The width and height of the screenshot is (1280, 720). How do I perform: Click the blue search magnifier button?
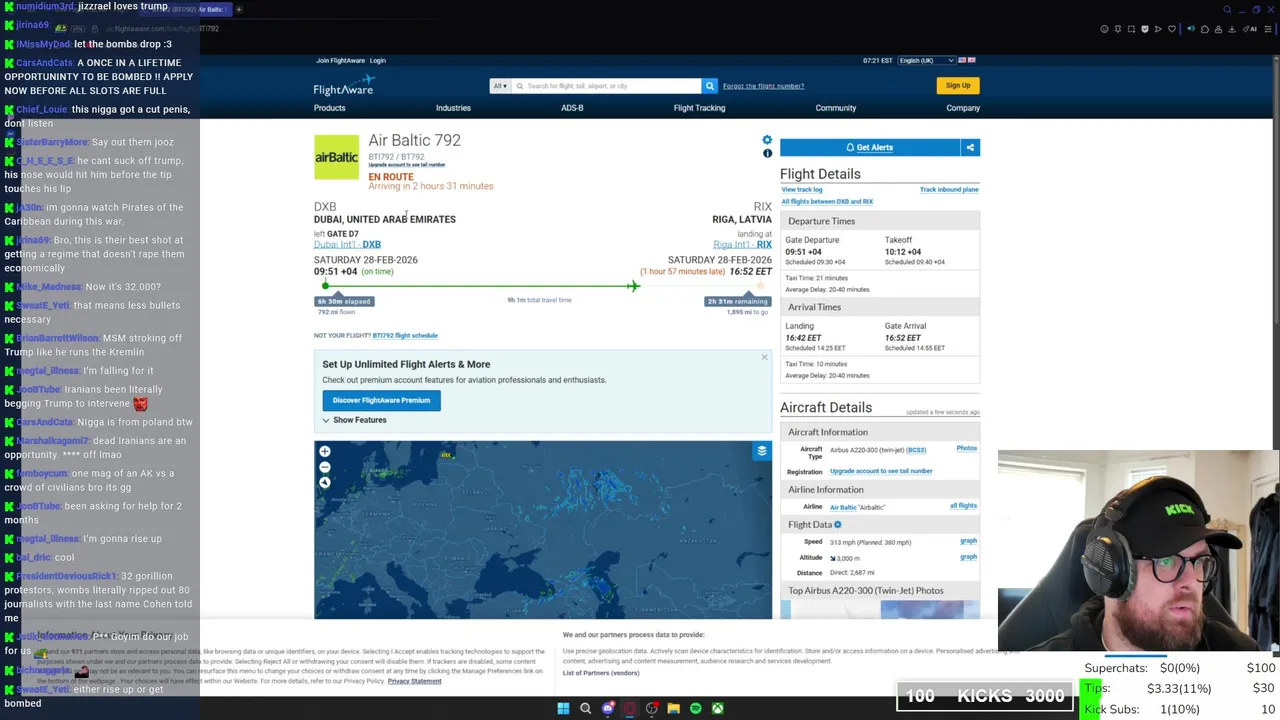point(709,86)
